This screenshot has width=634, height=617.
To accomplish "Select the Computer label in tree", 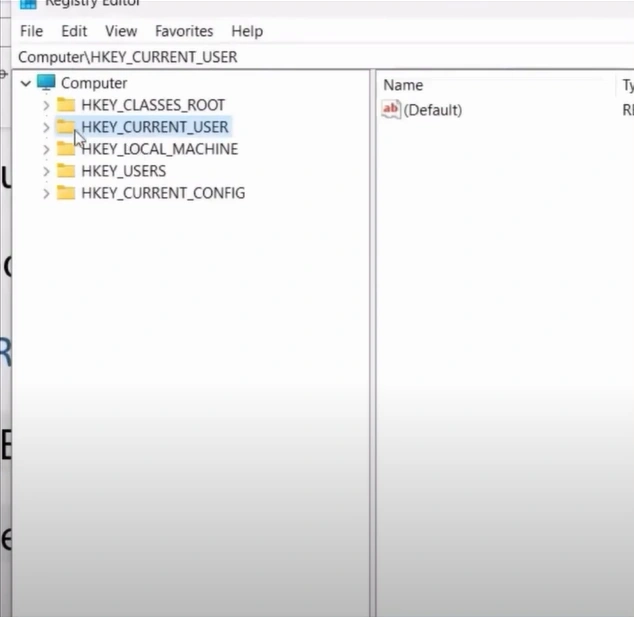I will (94, 83).
